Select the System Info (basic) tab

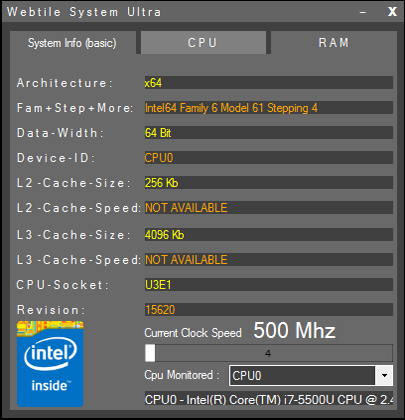pyautogui.click(x=72, y=43)
